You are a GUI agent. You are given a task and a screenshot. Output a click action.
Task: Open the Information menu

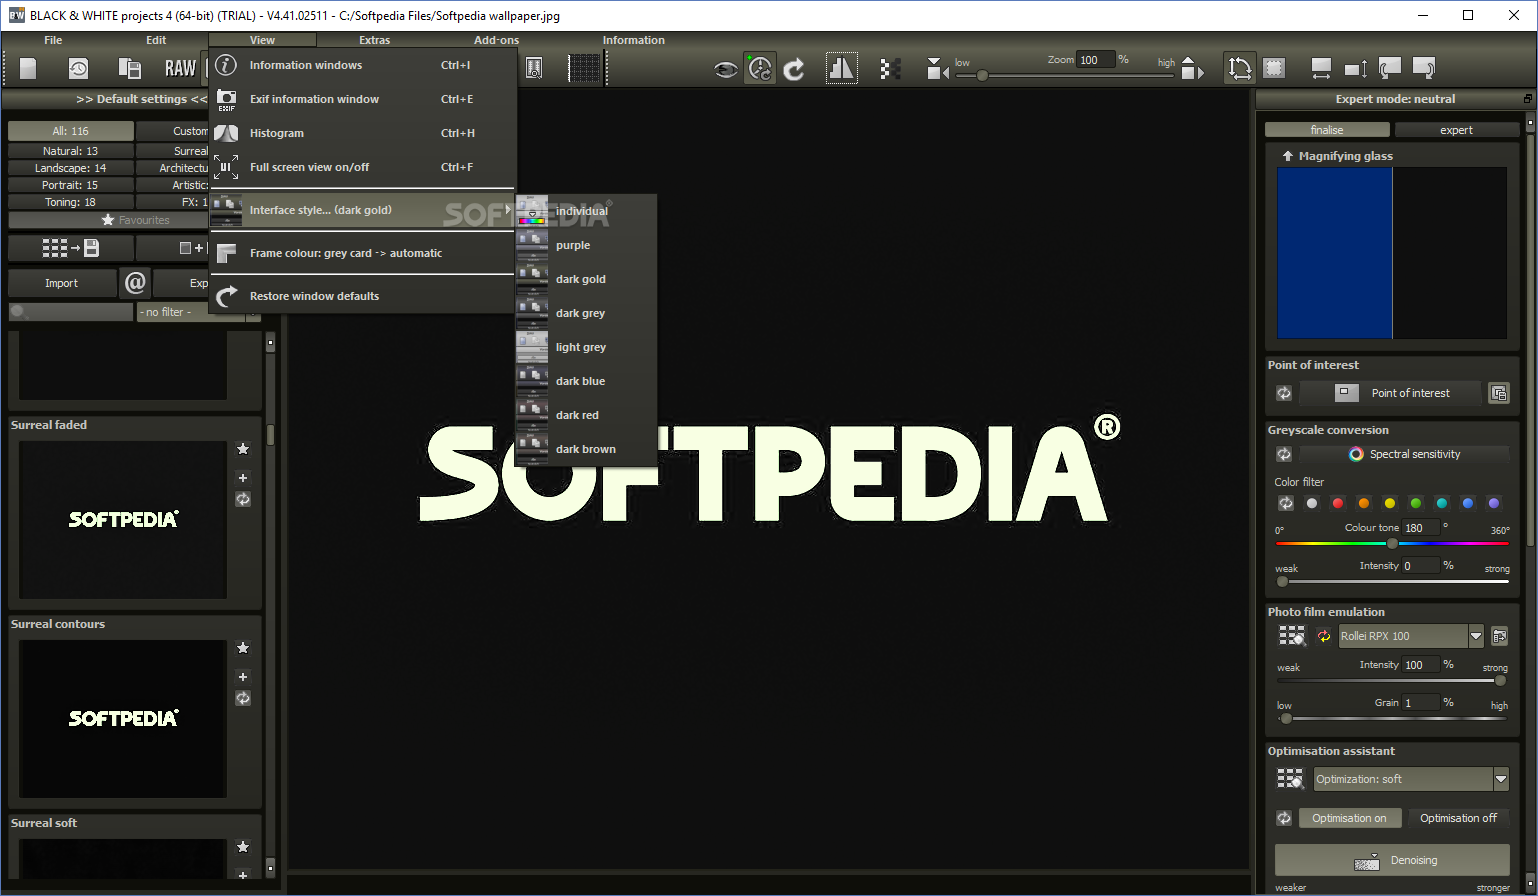point(634,40)
